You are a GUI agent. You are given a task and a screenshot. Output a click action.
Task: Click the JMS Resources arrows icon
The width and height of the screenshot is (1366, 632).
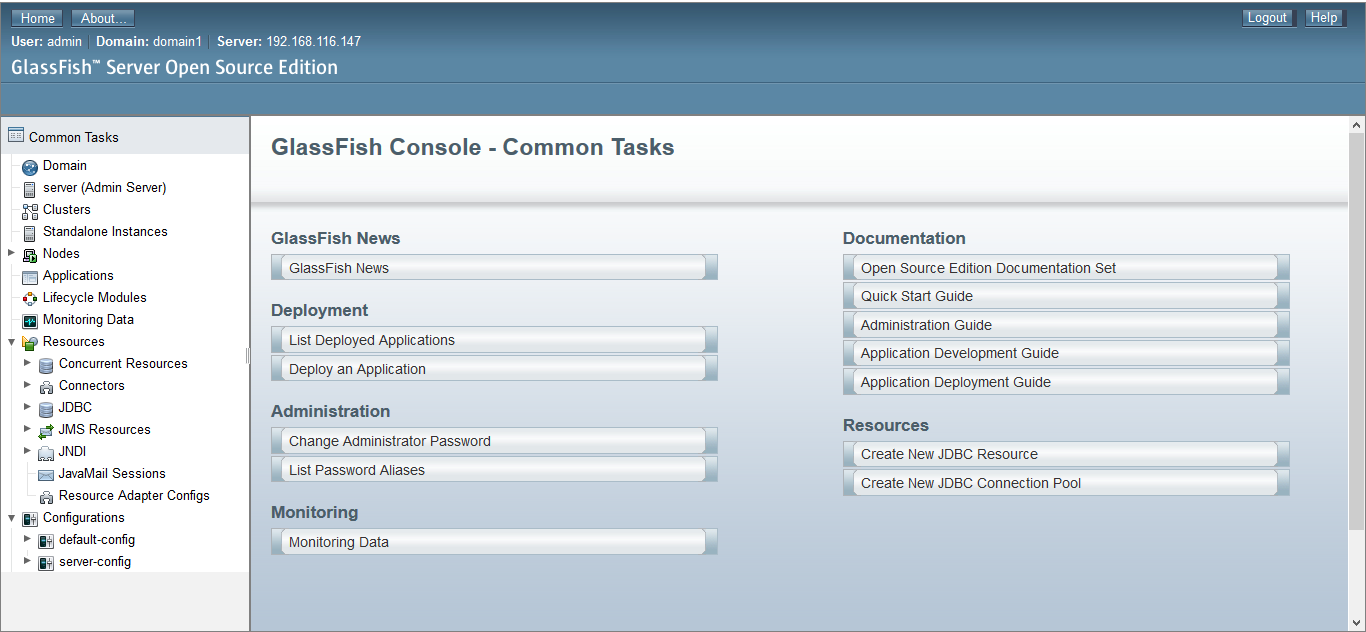click(46, 431)
